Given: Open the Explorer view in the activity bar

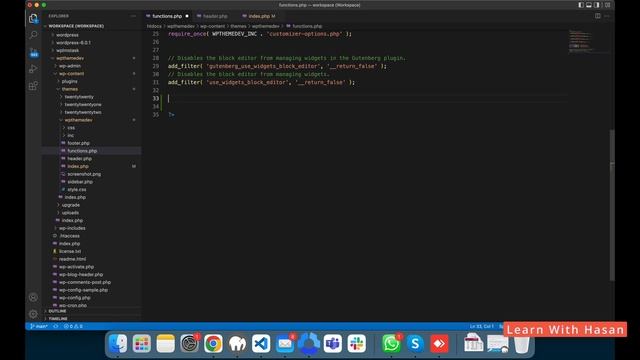Looking at the screenshot, I should [33, 18].
